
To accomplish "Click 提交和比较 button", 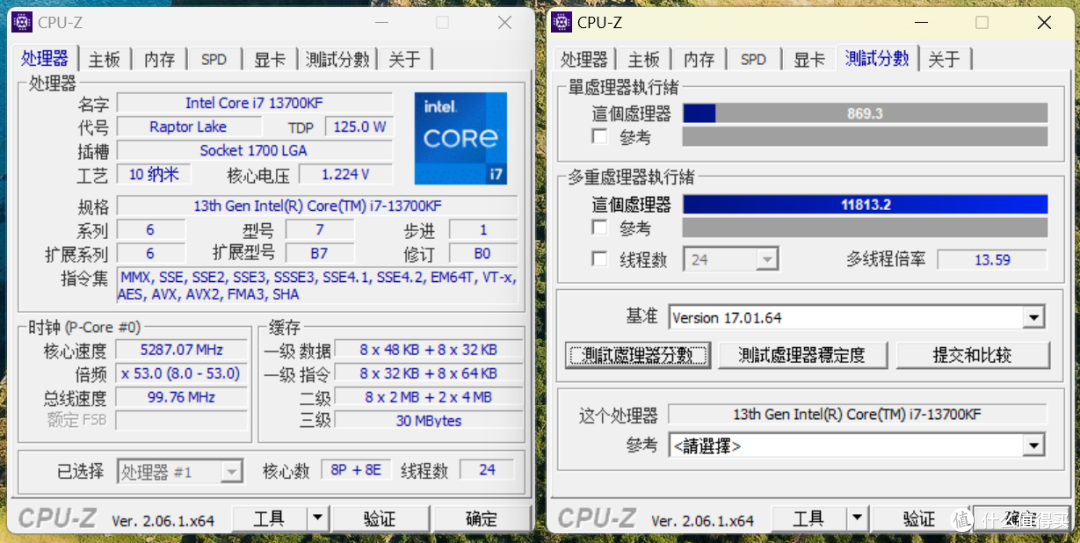I will 973,356.
